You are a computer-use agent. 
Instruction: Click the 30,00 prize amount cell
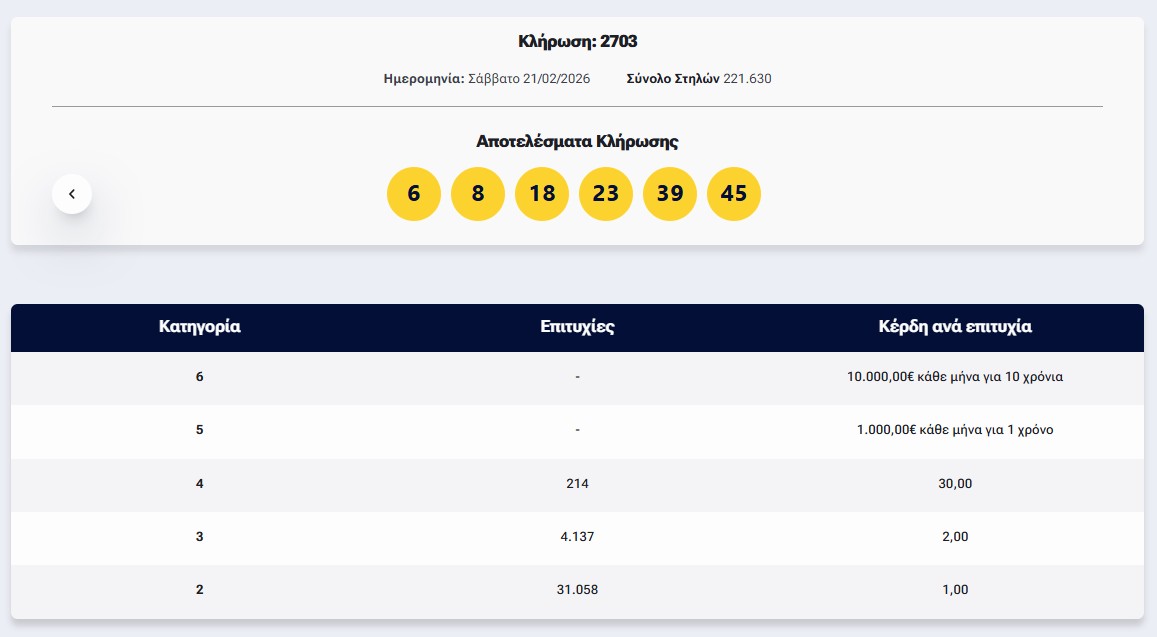[954, 483]
